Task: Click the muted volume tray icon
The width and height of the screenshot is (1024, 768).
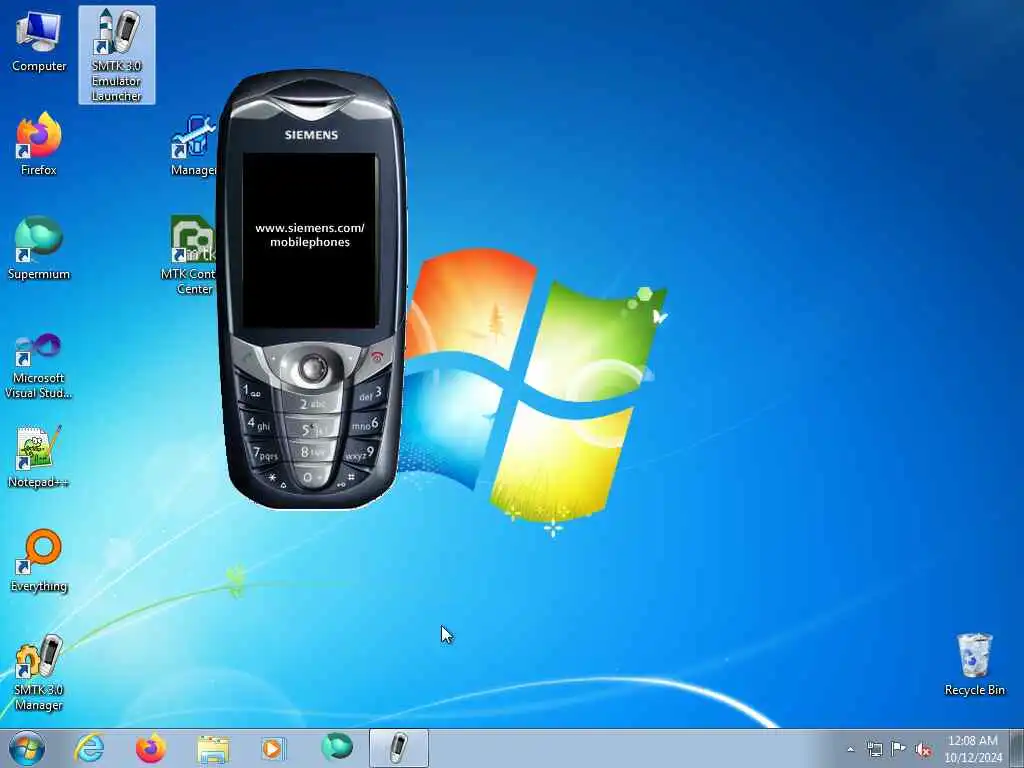Action: point(923,750)
